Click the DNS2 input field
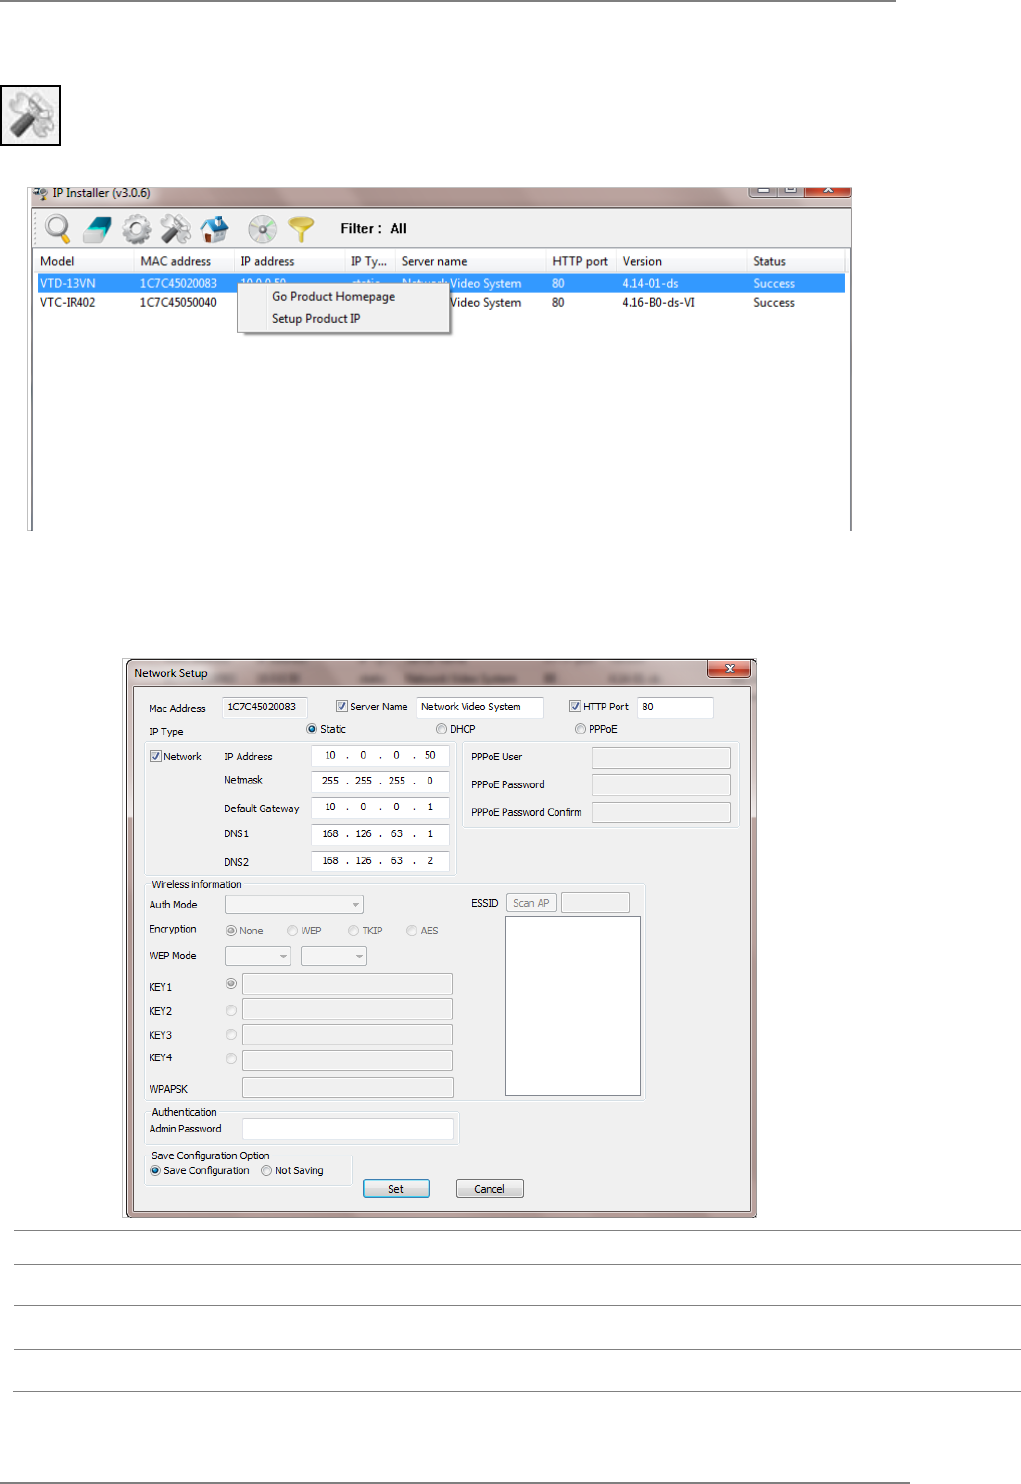Screen dimensions: 1021x1484 pos(380,861)
